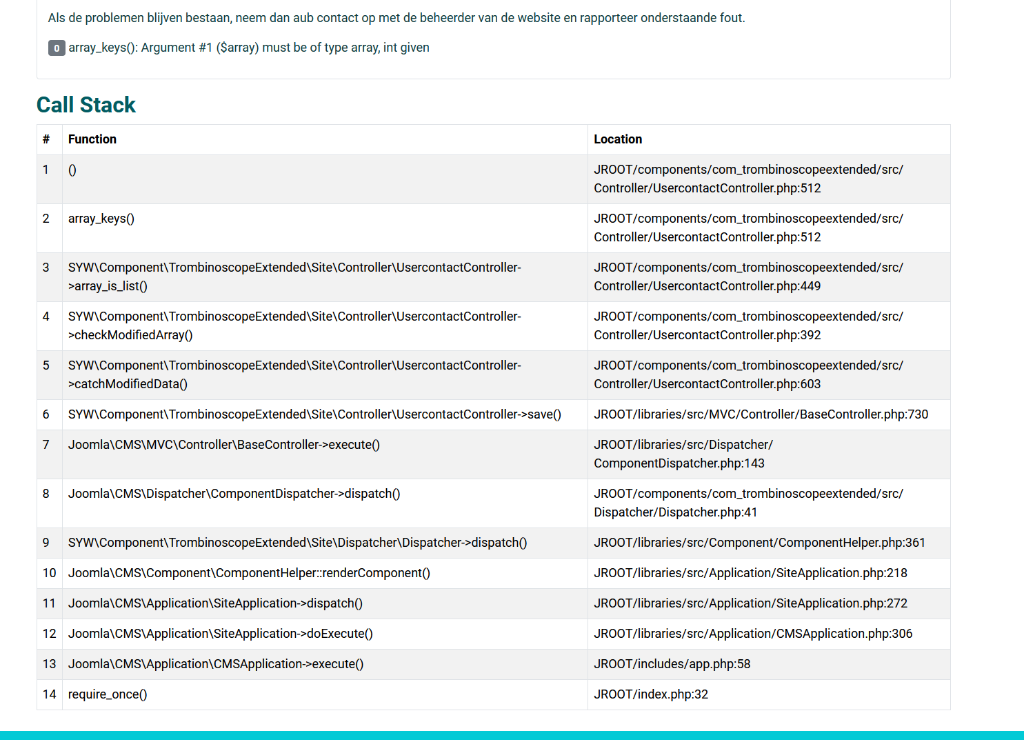Click the ComponentHelper::renderComponent() entry
1024x740 pixels.
249,573
